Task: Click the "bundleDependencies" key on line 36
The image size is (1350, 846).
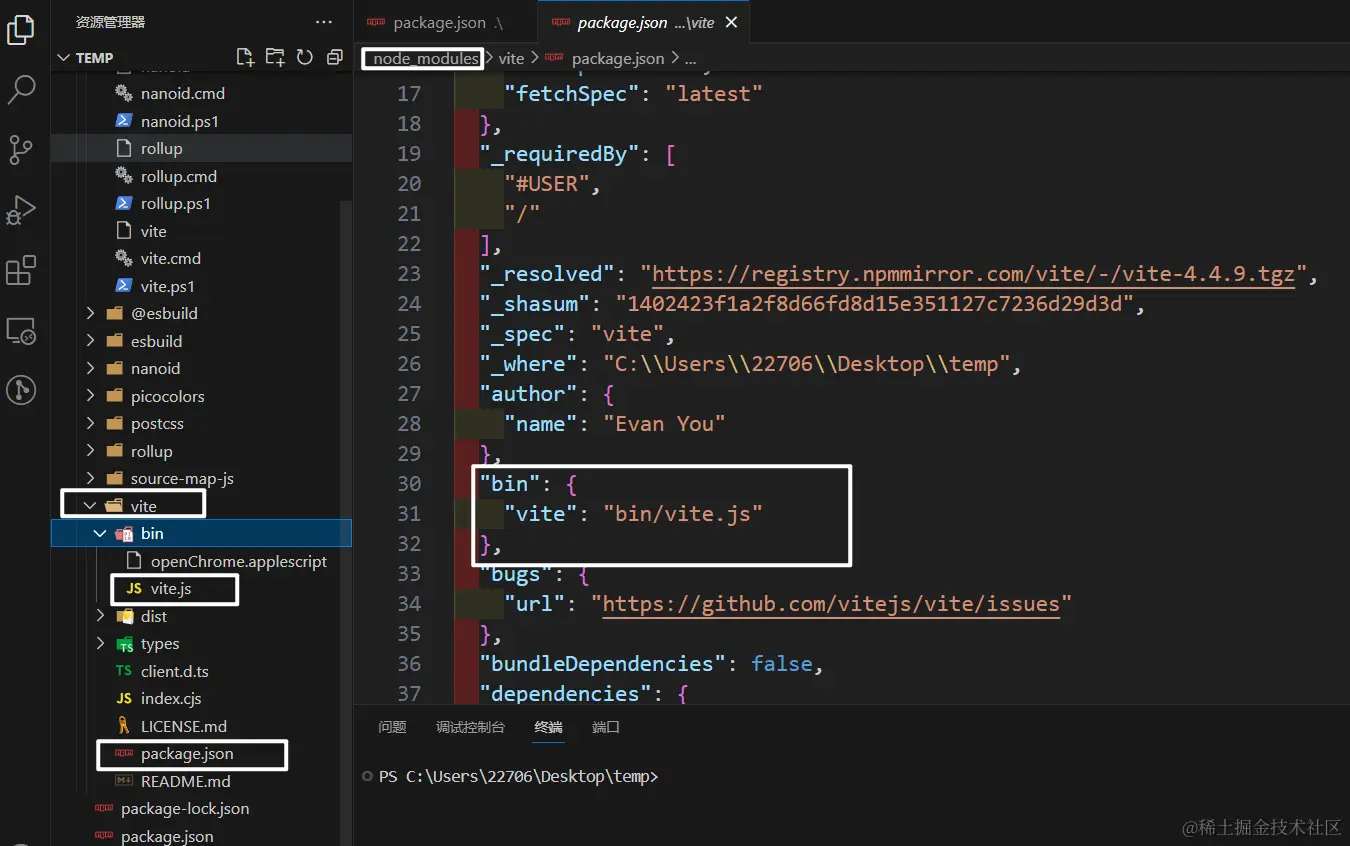Action: tap(603, 664)
